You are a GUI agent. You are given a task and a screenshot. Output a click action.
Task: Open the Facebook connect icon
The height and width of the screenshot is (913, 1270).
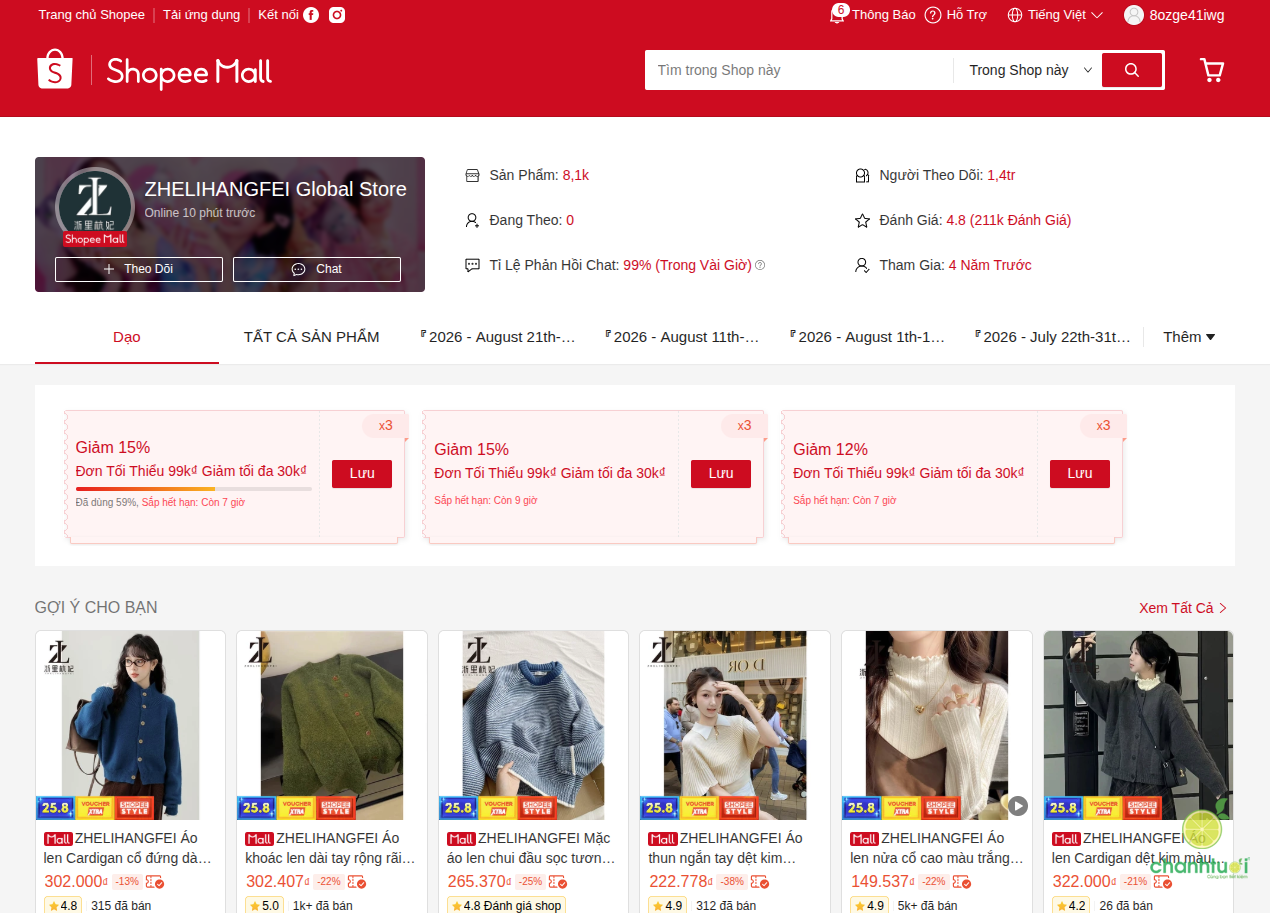(311, 15)
